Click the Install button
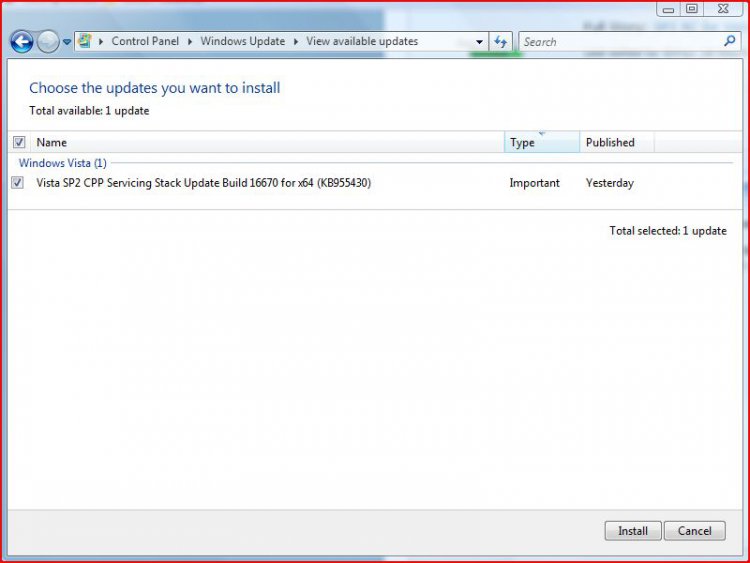This screenshot has height=563, width=750. [633, 531]
